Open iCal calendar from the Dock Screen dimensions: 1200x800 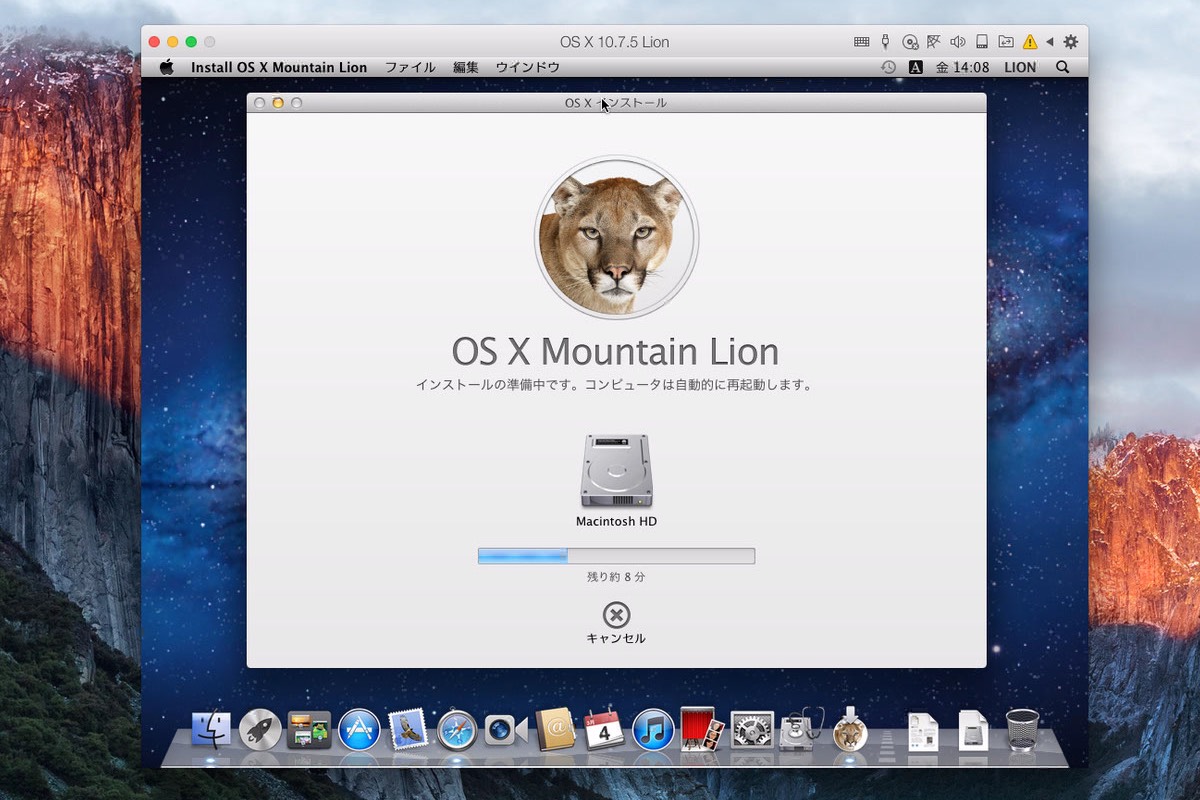[x=604, y=730]
